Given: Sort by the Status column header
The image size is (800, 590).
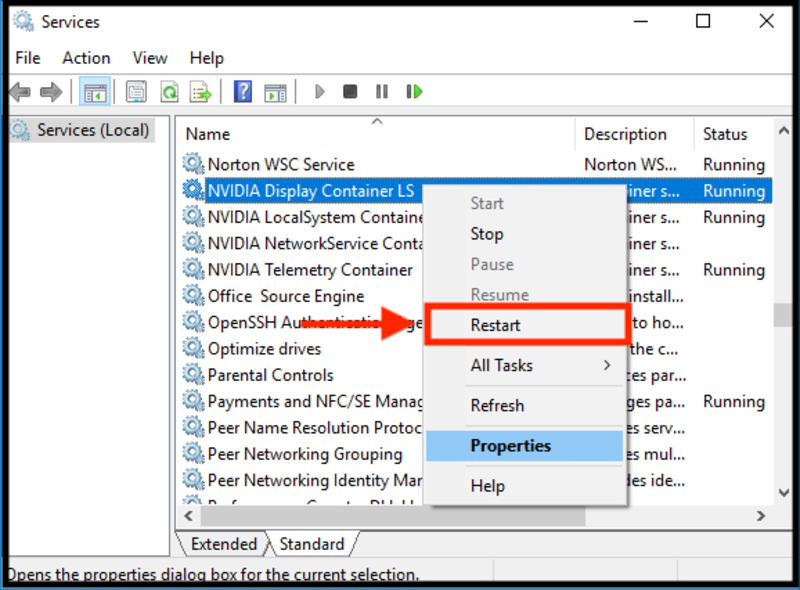Looking at the screenshot, I should click(x=734, y=134).
